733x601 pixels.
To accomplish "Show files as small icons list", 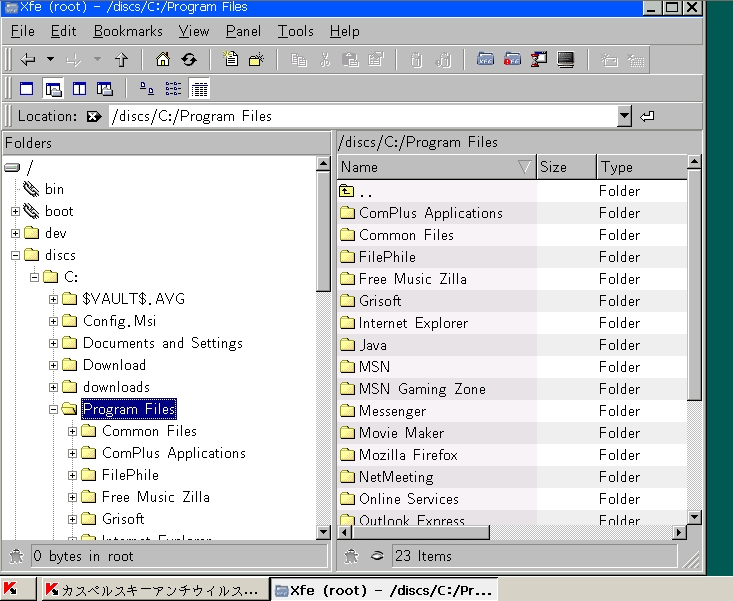I will click(173, 88).
